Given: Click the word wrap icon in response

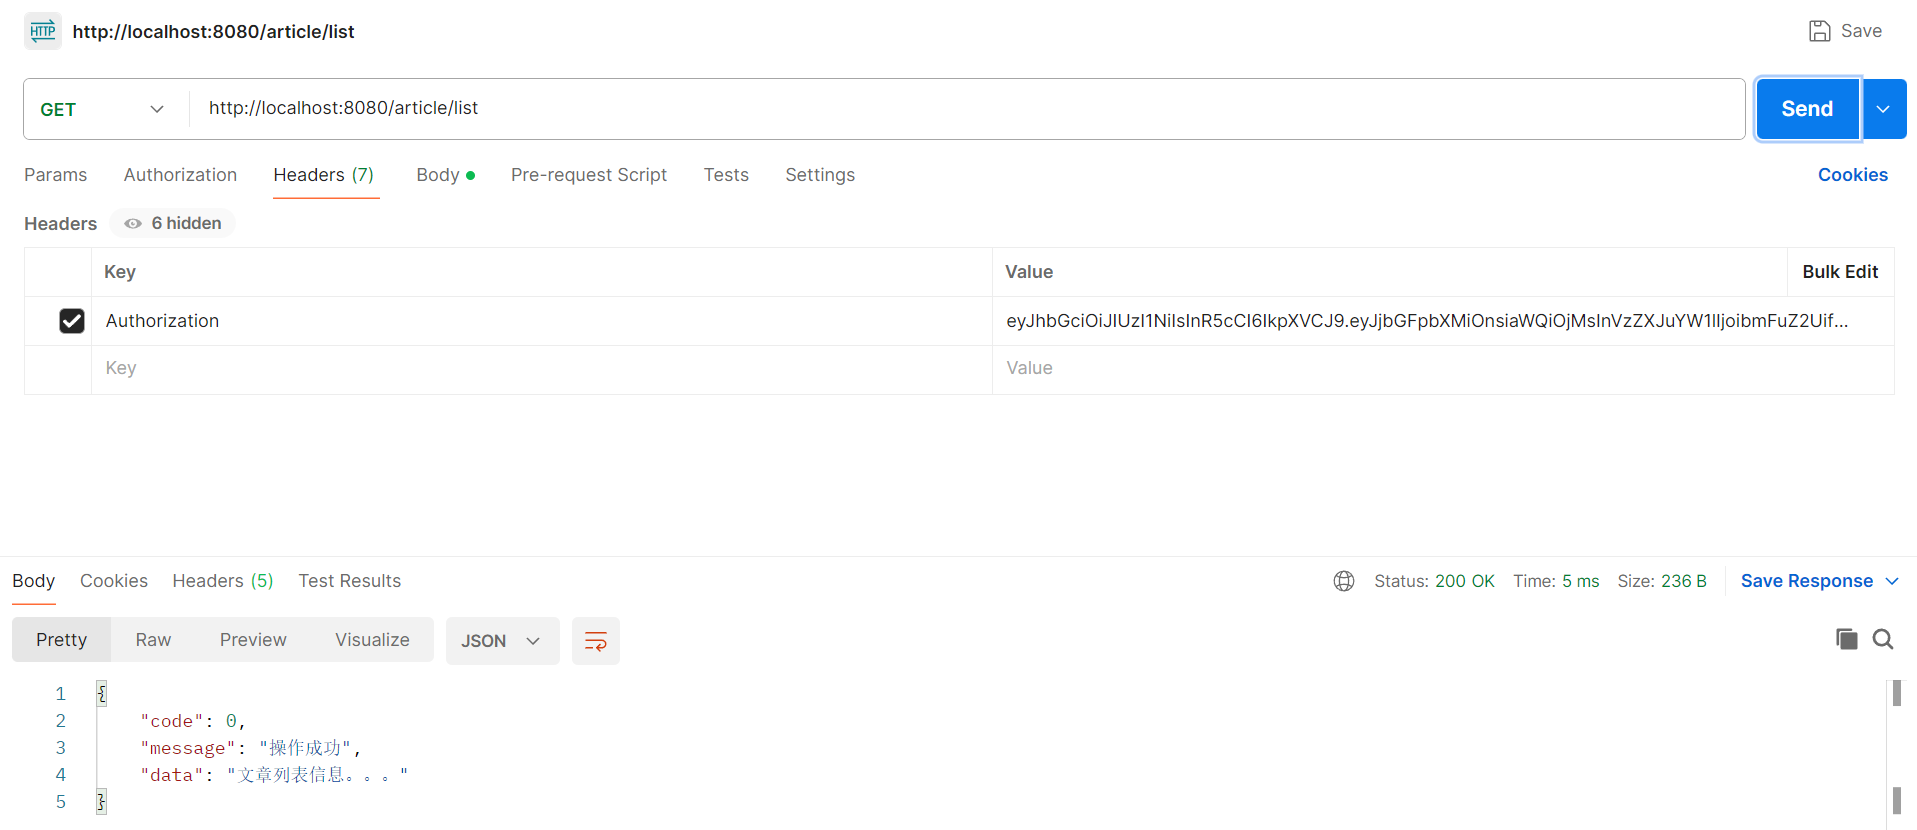Looking at the screenshot, I should tap(595, 641).
